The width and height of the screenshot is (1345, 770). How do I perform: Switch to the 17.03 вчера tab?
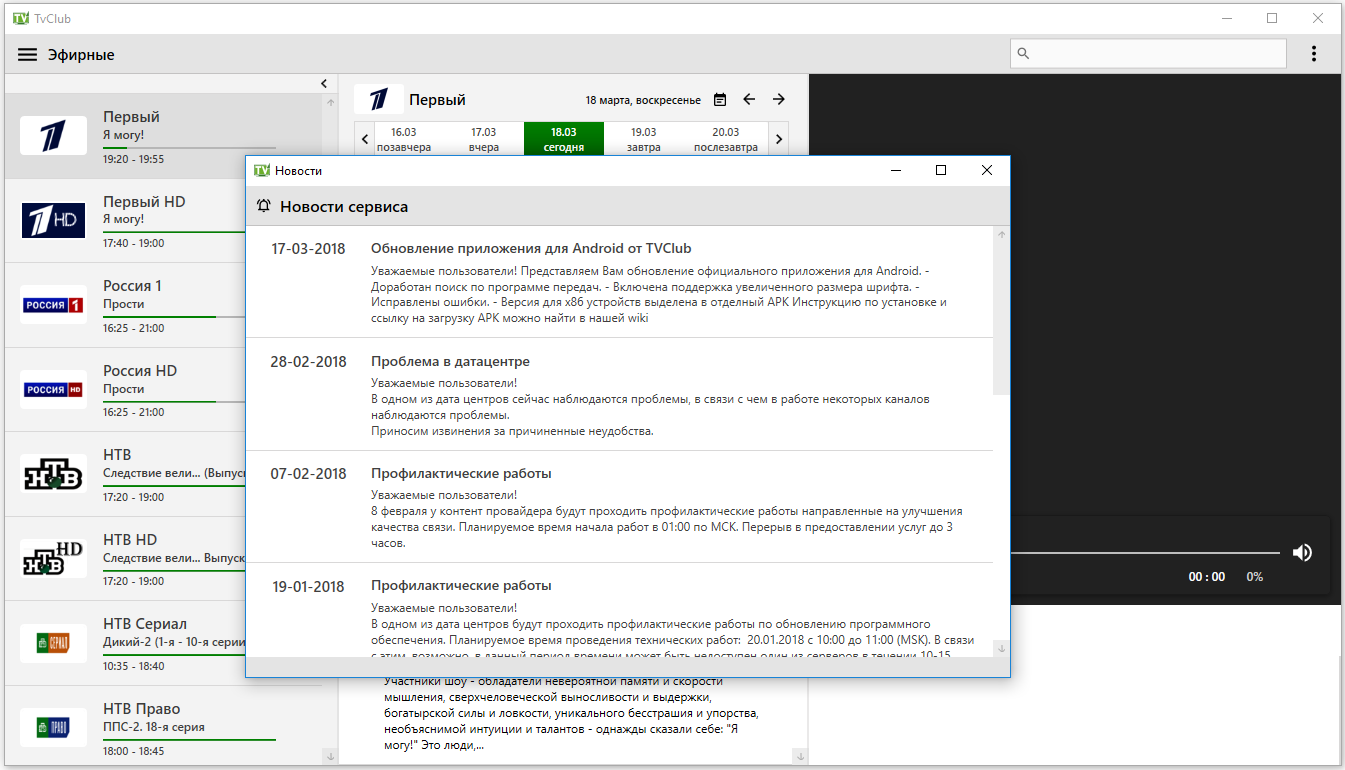pos(484,139)
